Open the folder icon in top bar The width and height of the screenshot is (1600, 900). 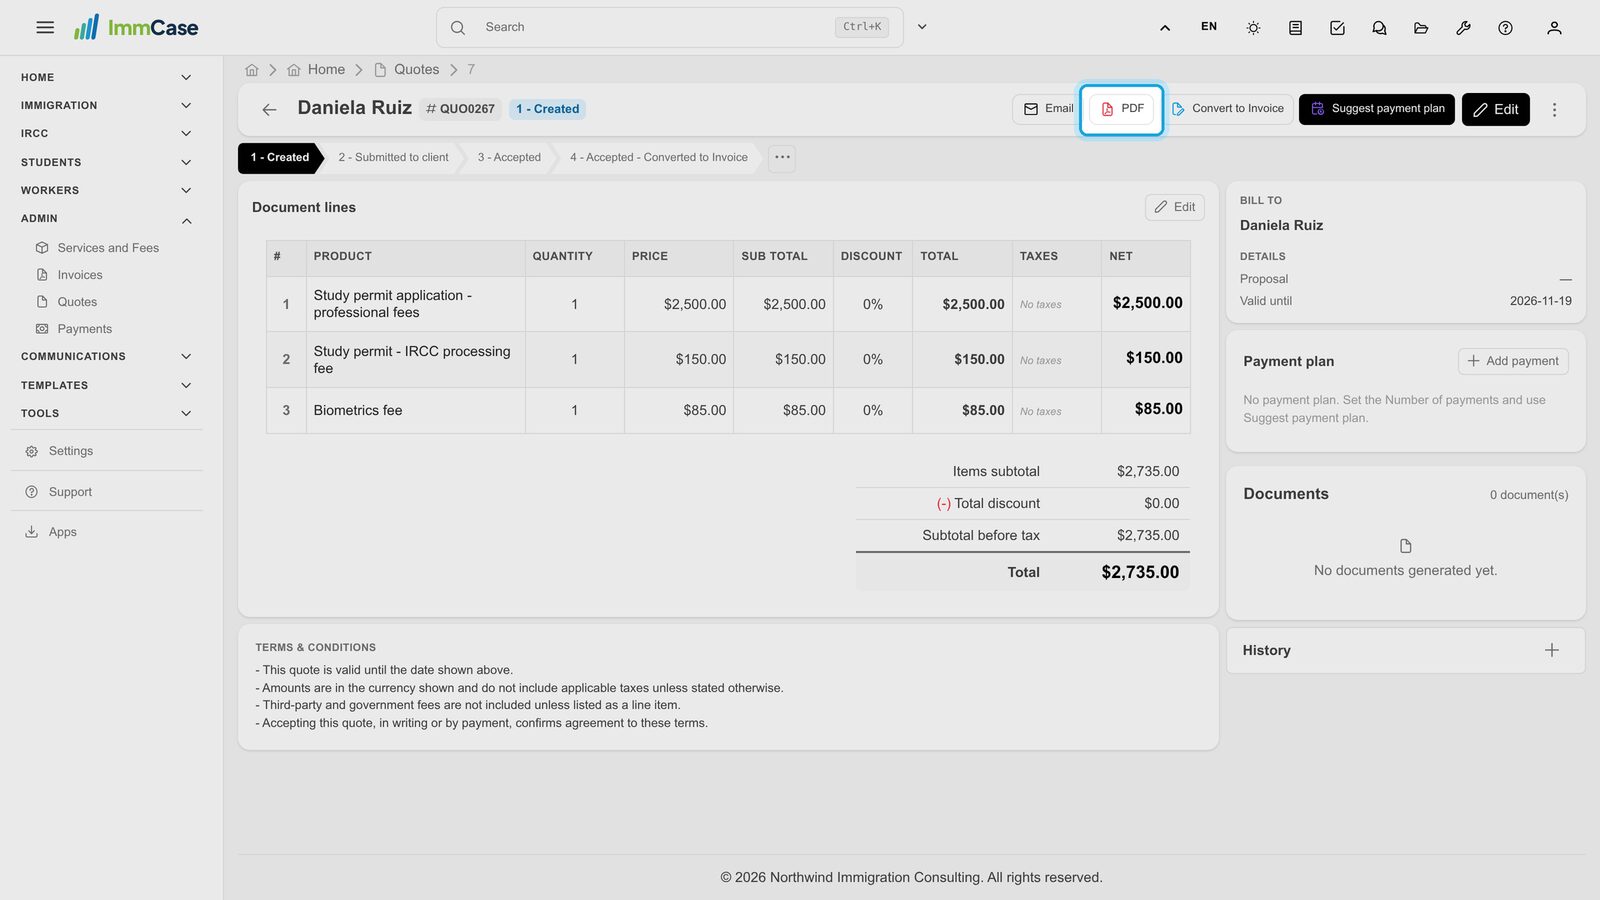pyautogui.click(x=1421, y=28)
